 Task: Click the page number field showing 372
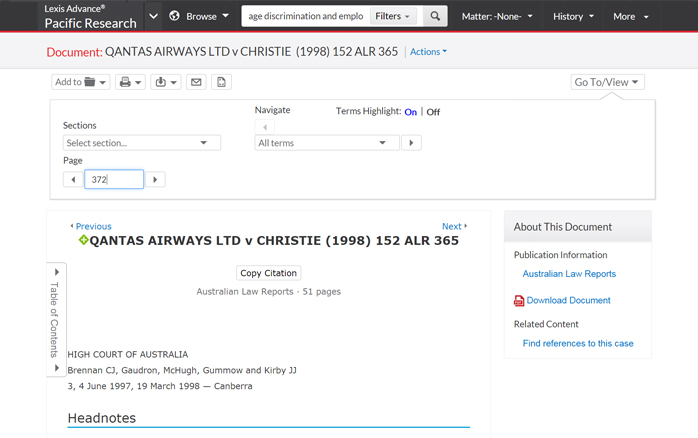pyautogui.click(x=114, y=179)
